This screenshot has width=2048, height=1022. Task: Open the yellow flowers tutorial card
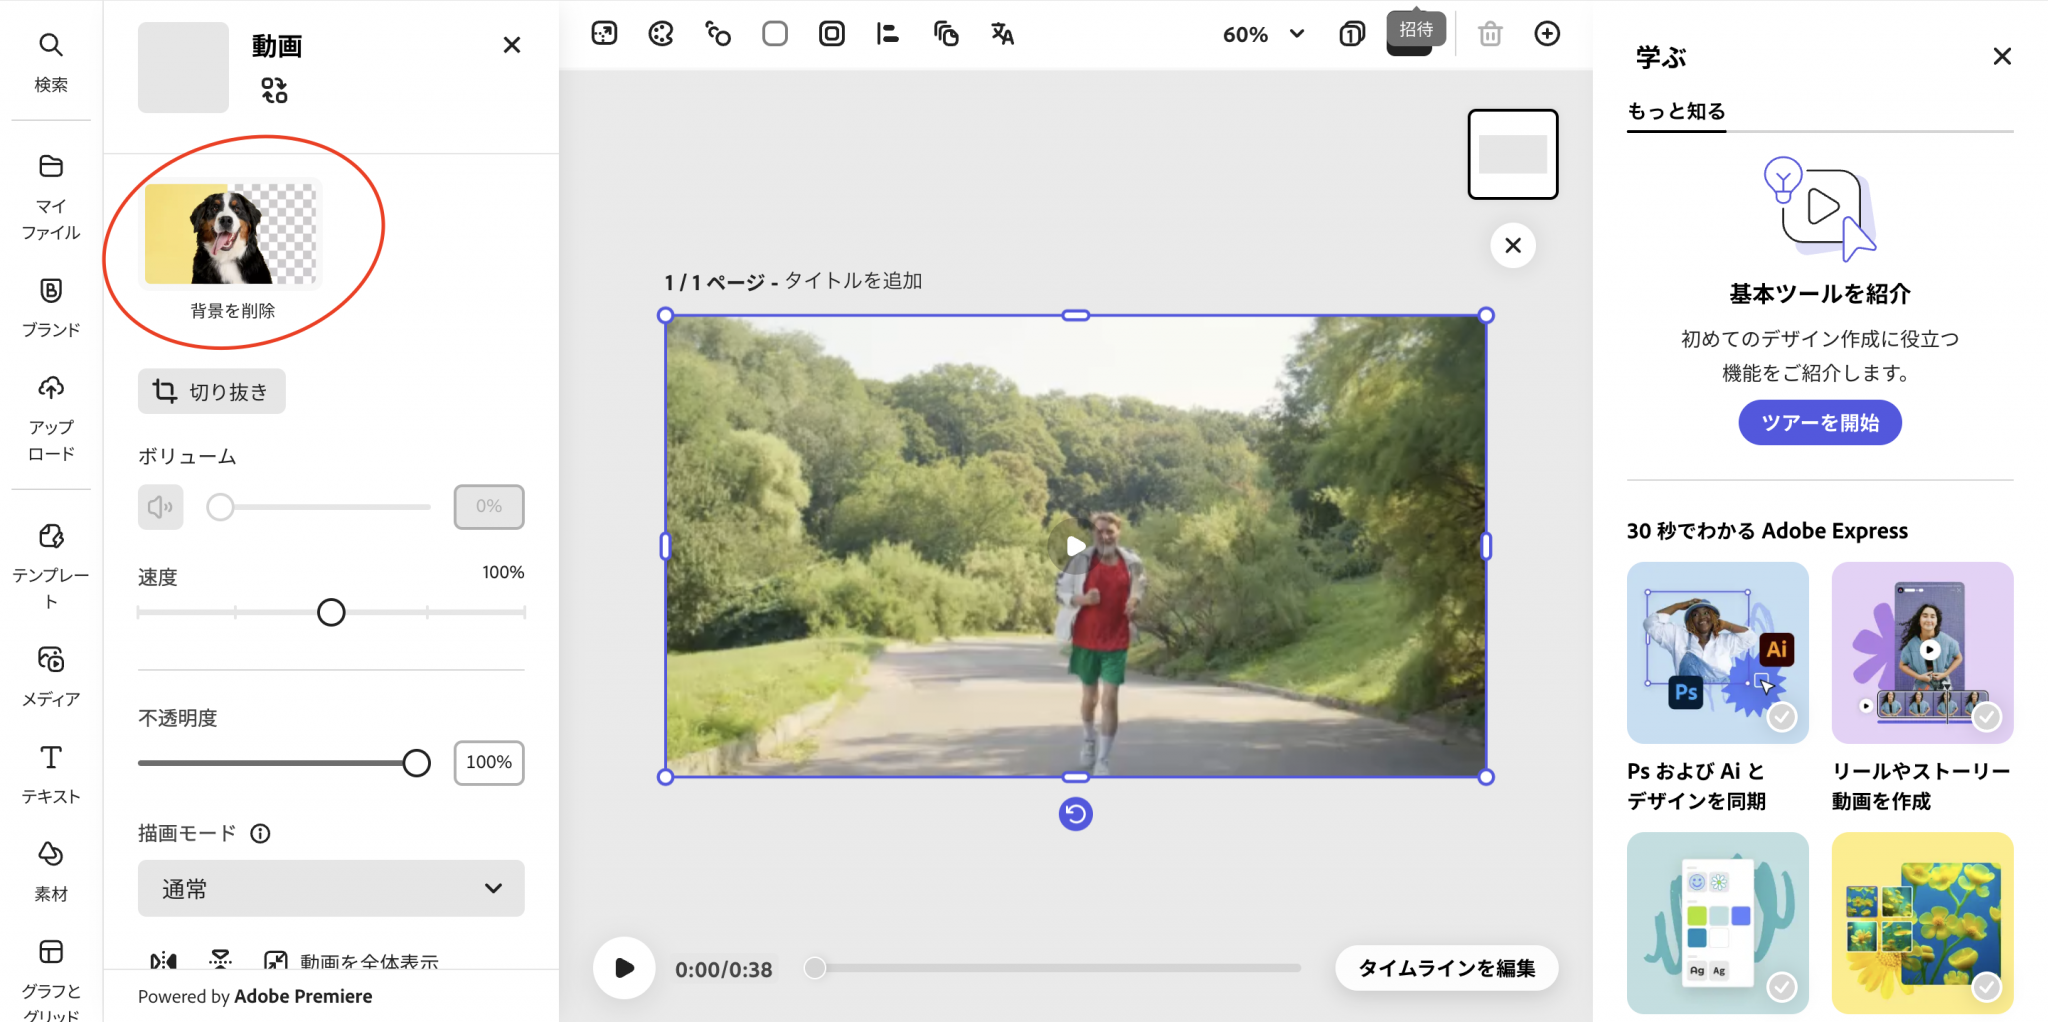1922,923
